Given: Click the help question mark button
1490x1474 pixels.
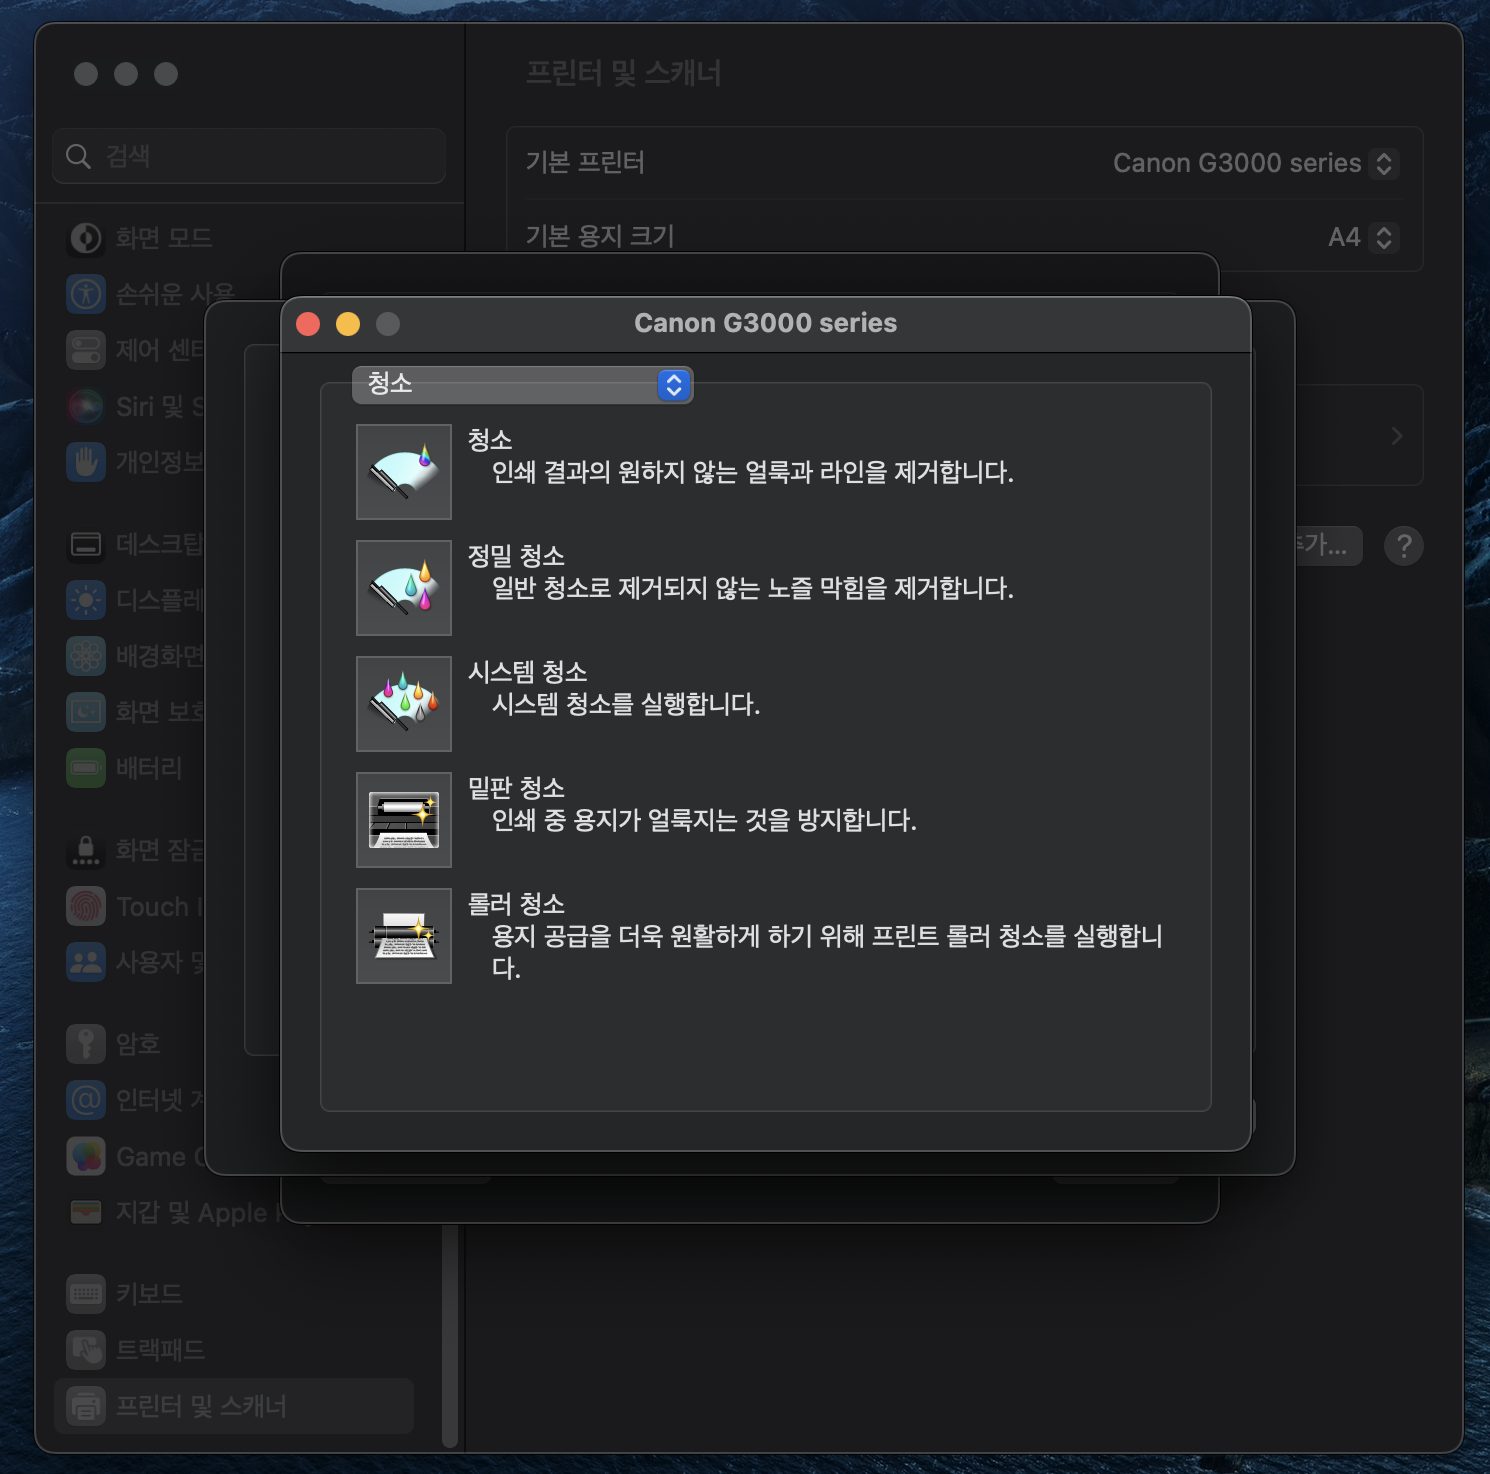Looking at the screenshot, I should click(1404, 546).
